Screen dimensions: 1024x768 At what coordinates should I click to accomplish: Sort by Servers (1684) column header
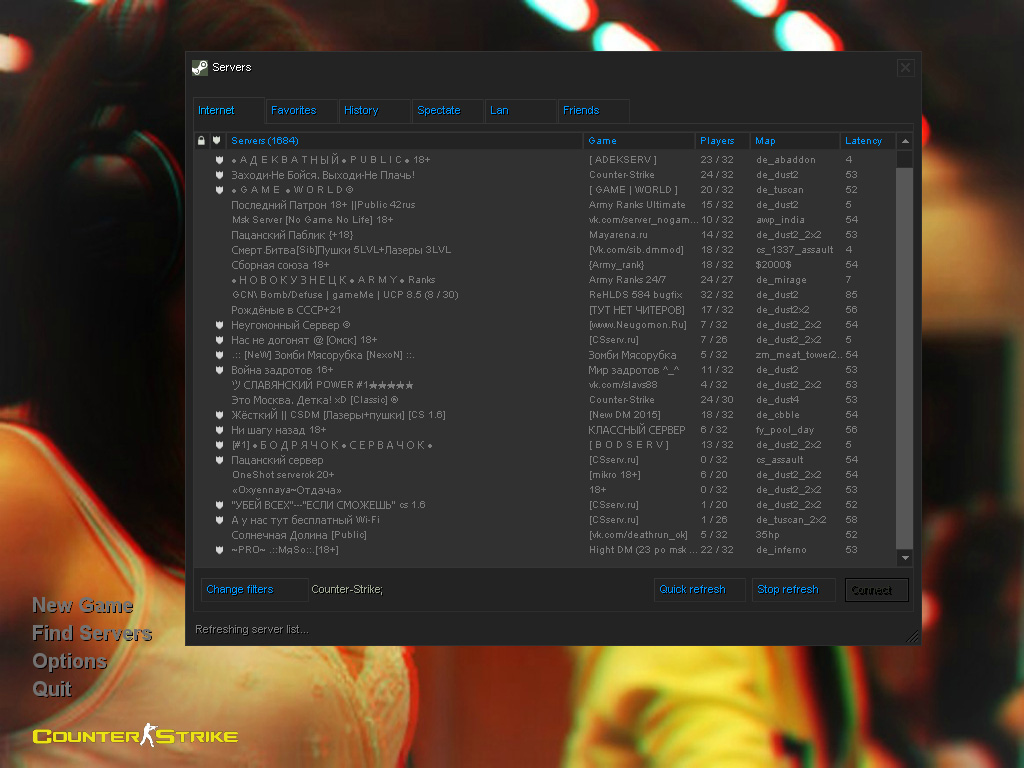(x=404, y=140)
